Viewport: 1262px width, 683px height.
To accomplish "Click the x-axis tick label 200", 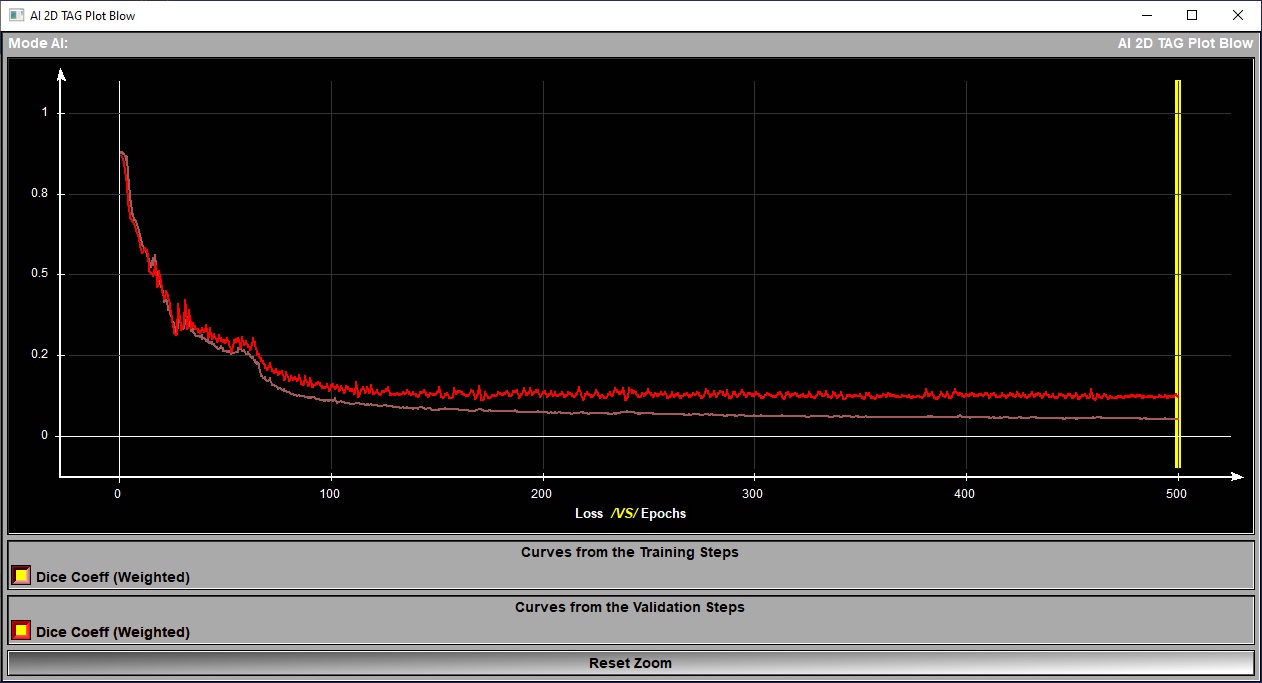I will 542,494.
